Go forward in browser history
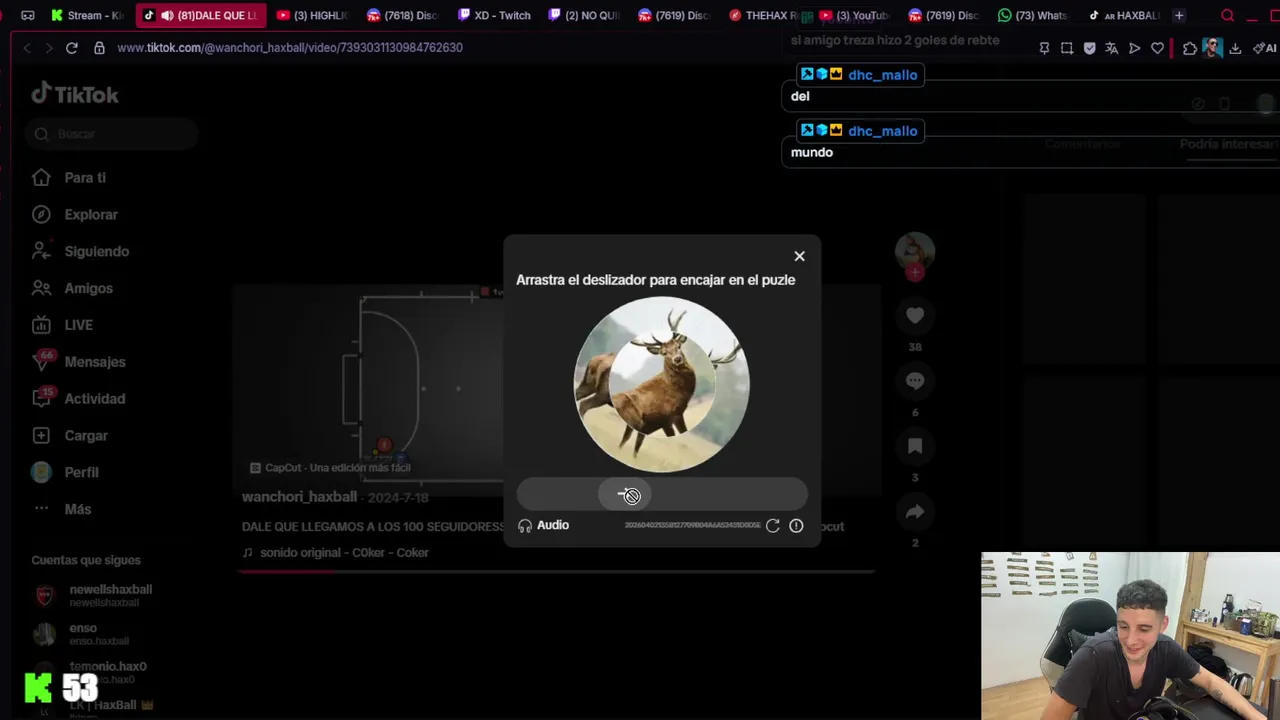Viewport: 1280px width, 720px height. (49, 48)
